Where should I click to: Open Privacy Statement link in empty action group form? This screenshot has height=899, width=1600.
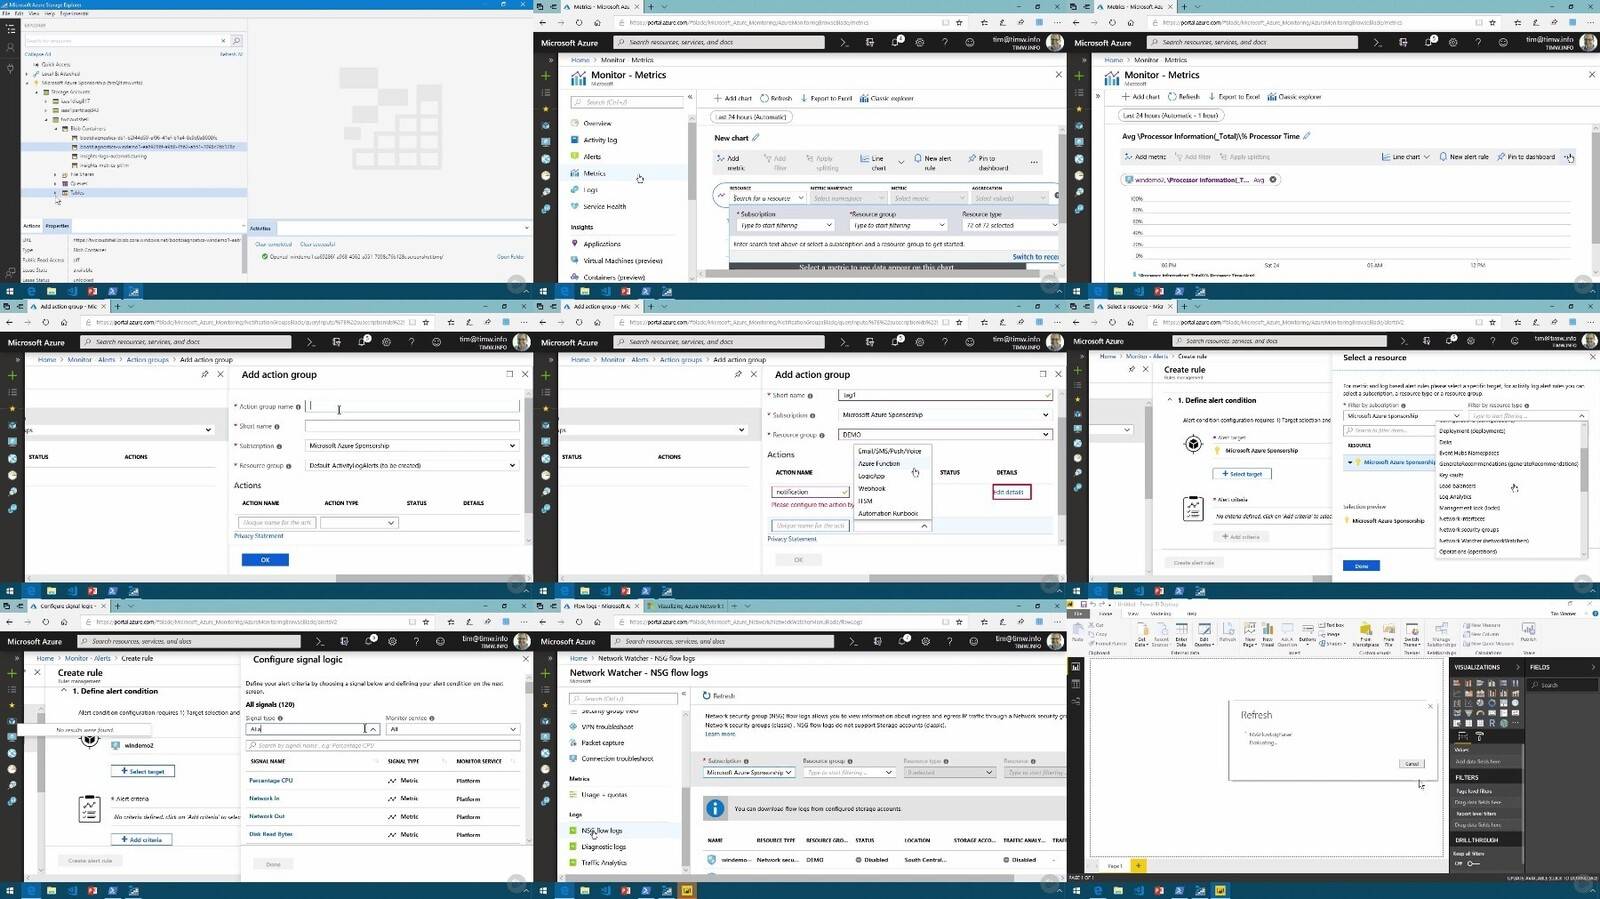pos(259,536)
